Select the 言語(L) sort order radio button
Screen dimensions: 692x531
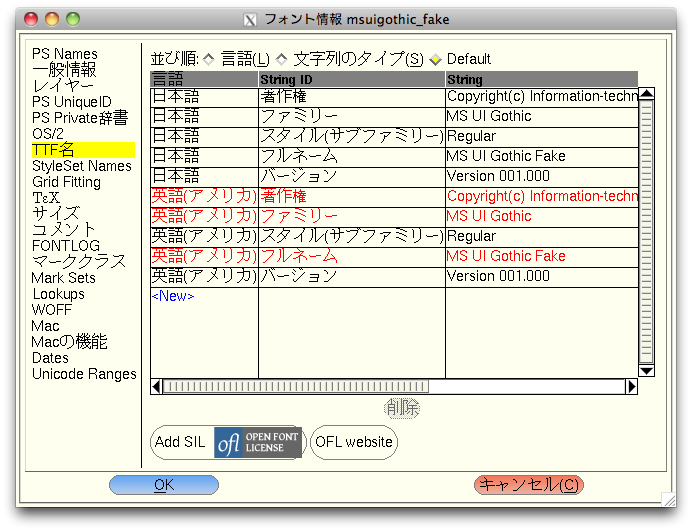[208, 59]
